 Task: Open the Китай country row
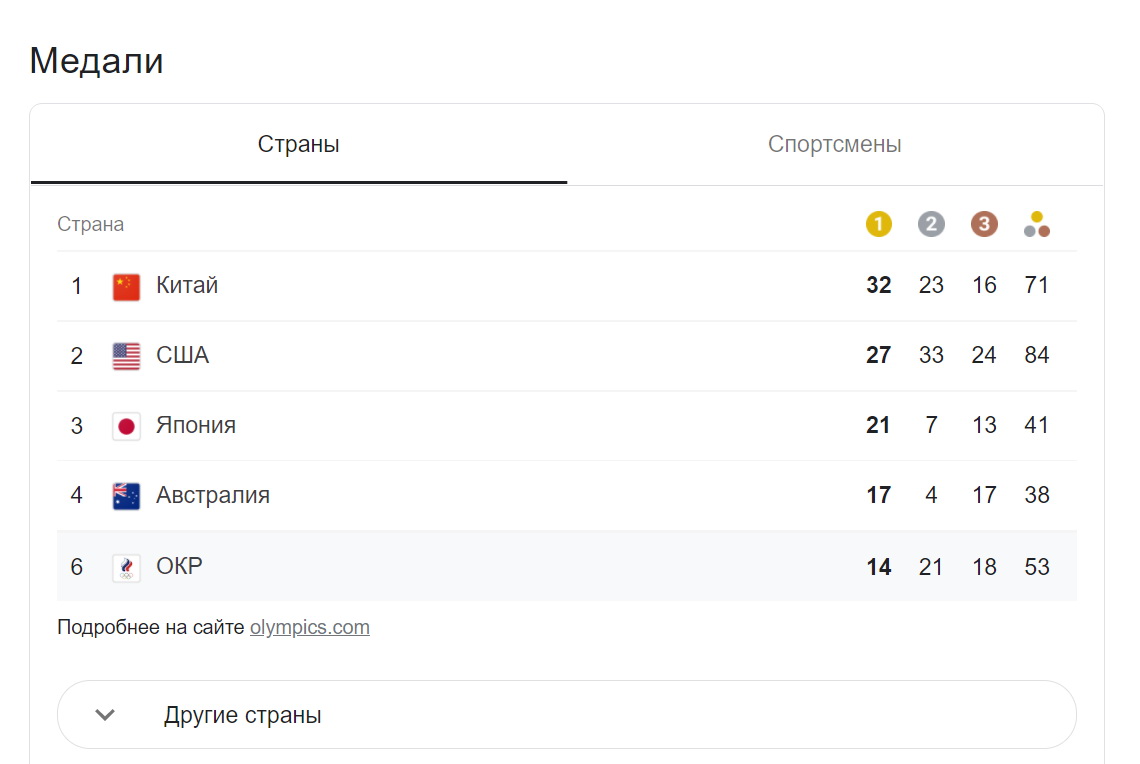(566, 286)
